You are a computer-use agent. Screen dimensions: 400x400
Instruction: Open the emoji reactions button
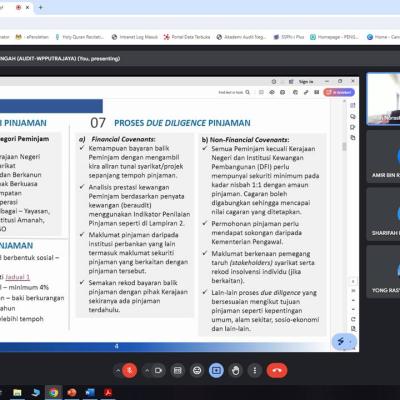tap(197, 370)
